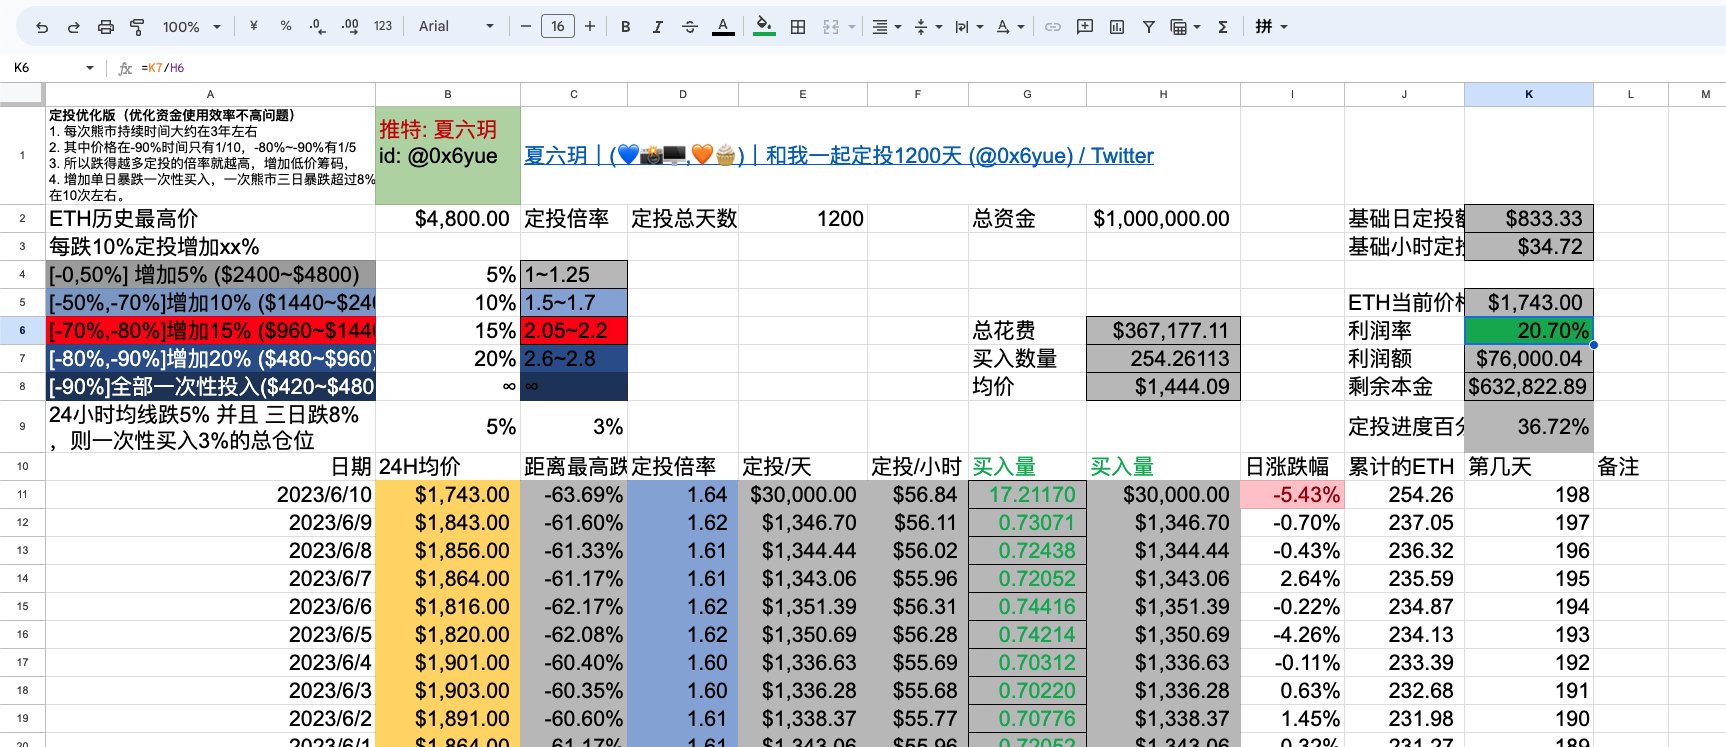Open the 100% zoom dropdown
This screenshot has height=747, width=1726.
(191, 27)
